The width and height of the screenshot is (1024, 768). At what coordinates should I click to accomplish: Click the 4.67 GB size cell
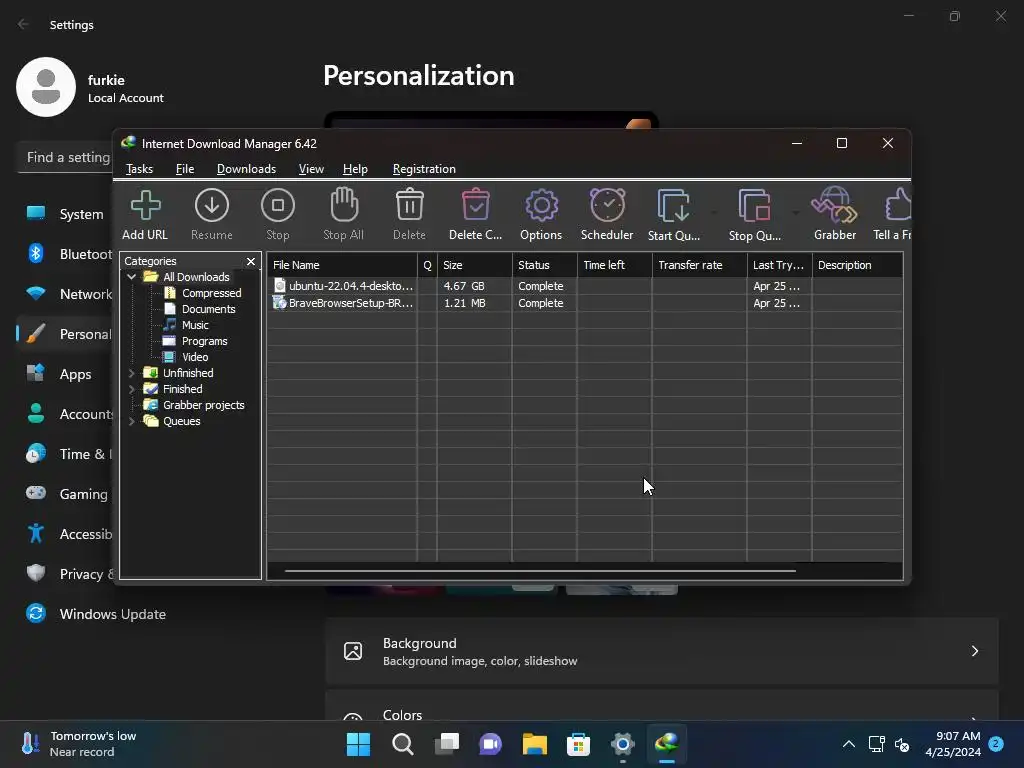click(x=464, y=286)
